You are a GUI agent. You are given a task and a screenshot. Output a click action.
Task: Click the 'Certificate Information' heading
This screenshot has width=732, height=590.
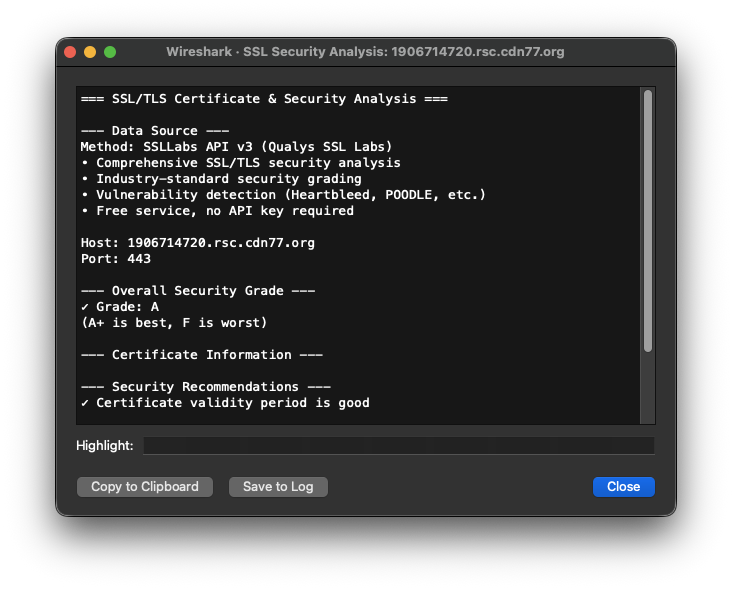tap(202, 355)
